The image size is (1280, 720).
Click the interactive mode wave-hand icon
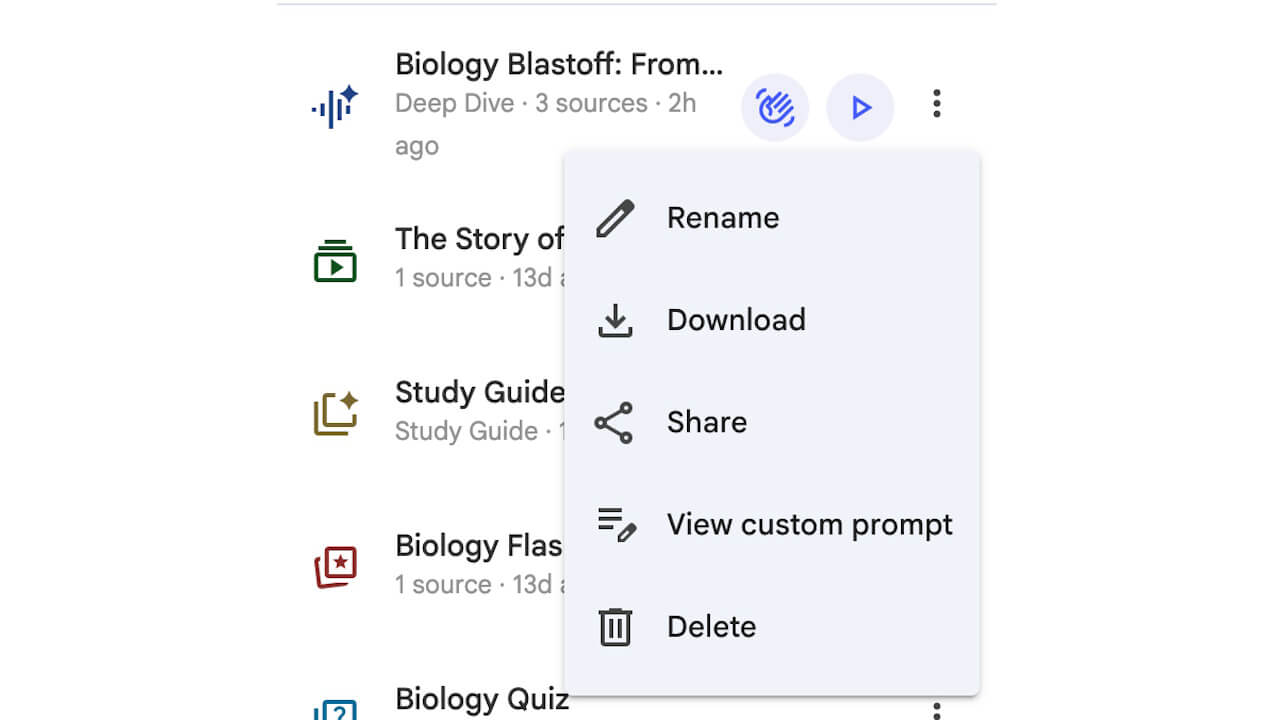click(x=775, y=107)
